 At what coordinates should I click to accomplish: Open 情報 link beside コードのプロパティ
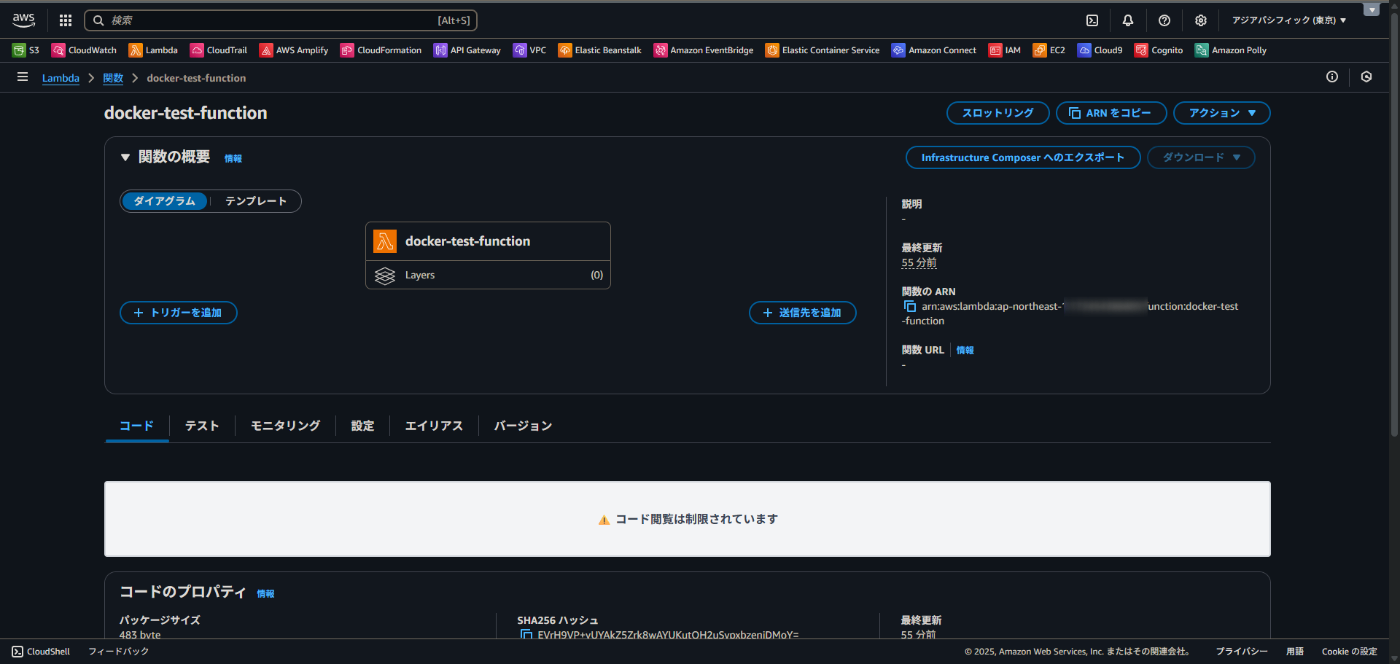coord(266,593)
